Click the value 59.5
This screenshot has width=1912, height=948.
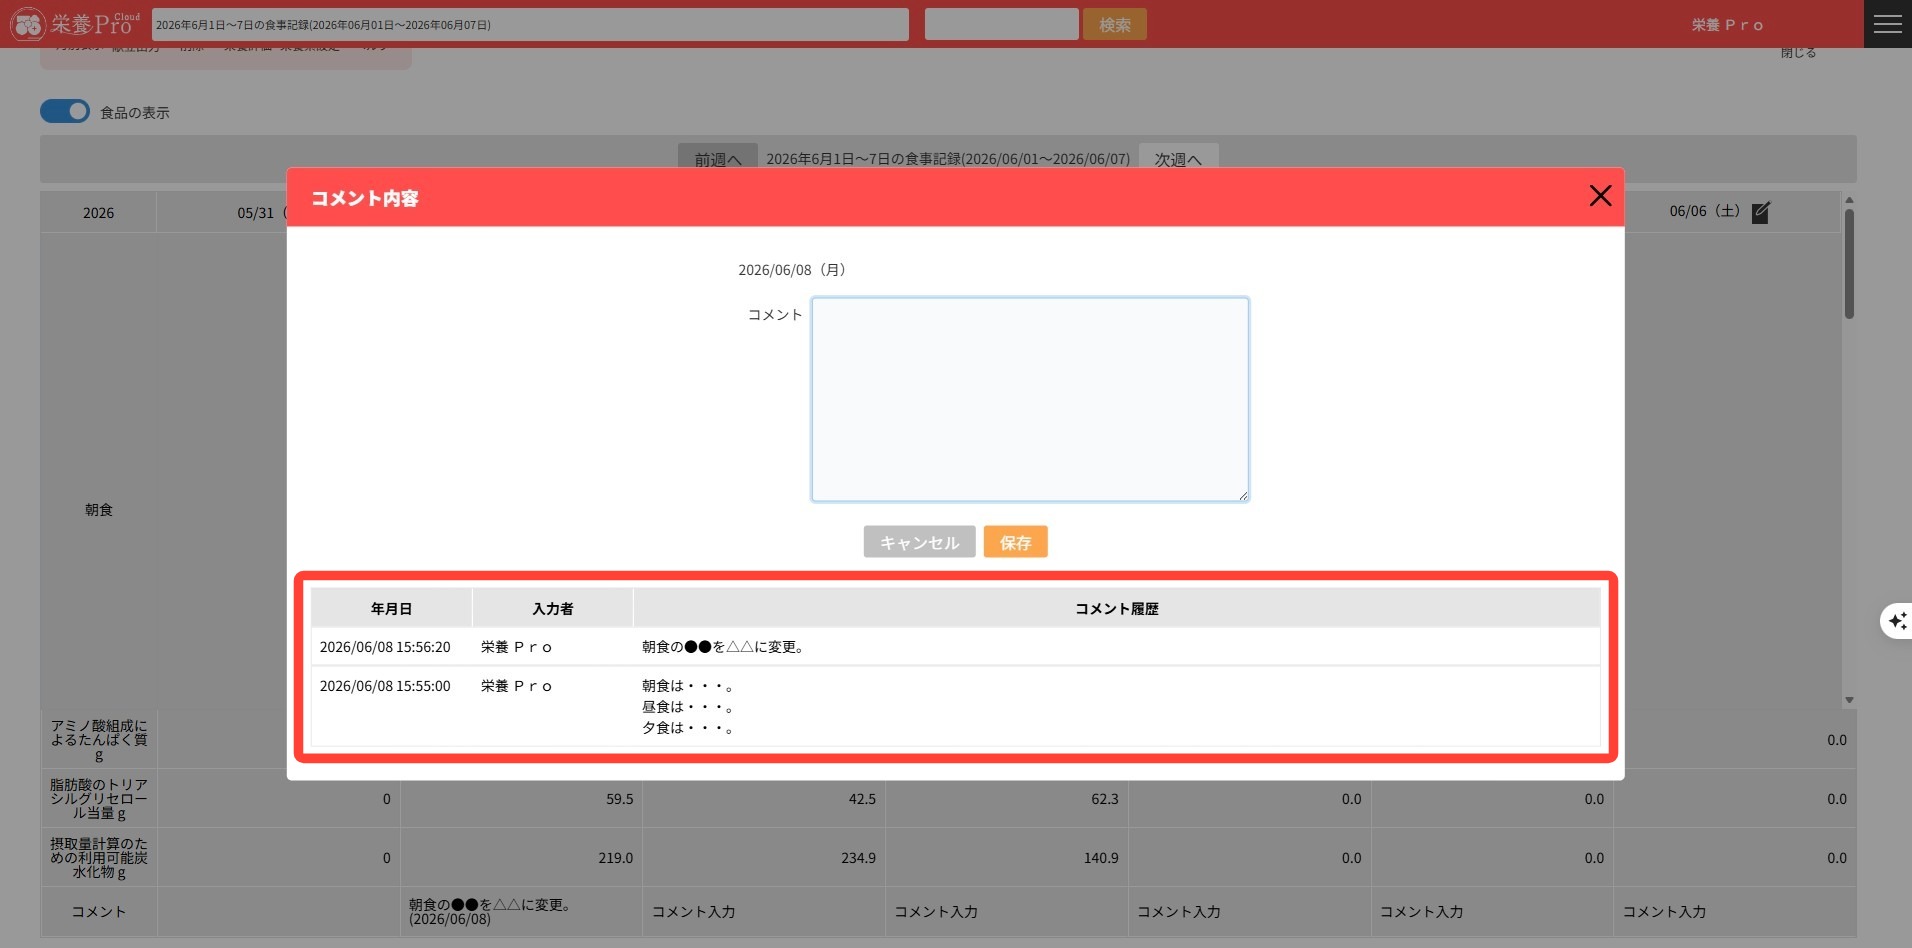coord(619,799)
